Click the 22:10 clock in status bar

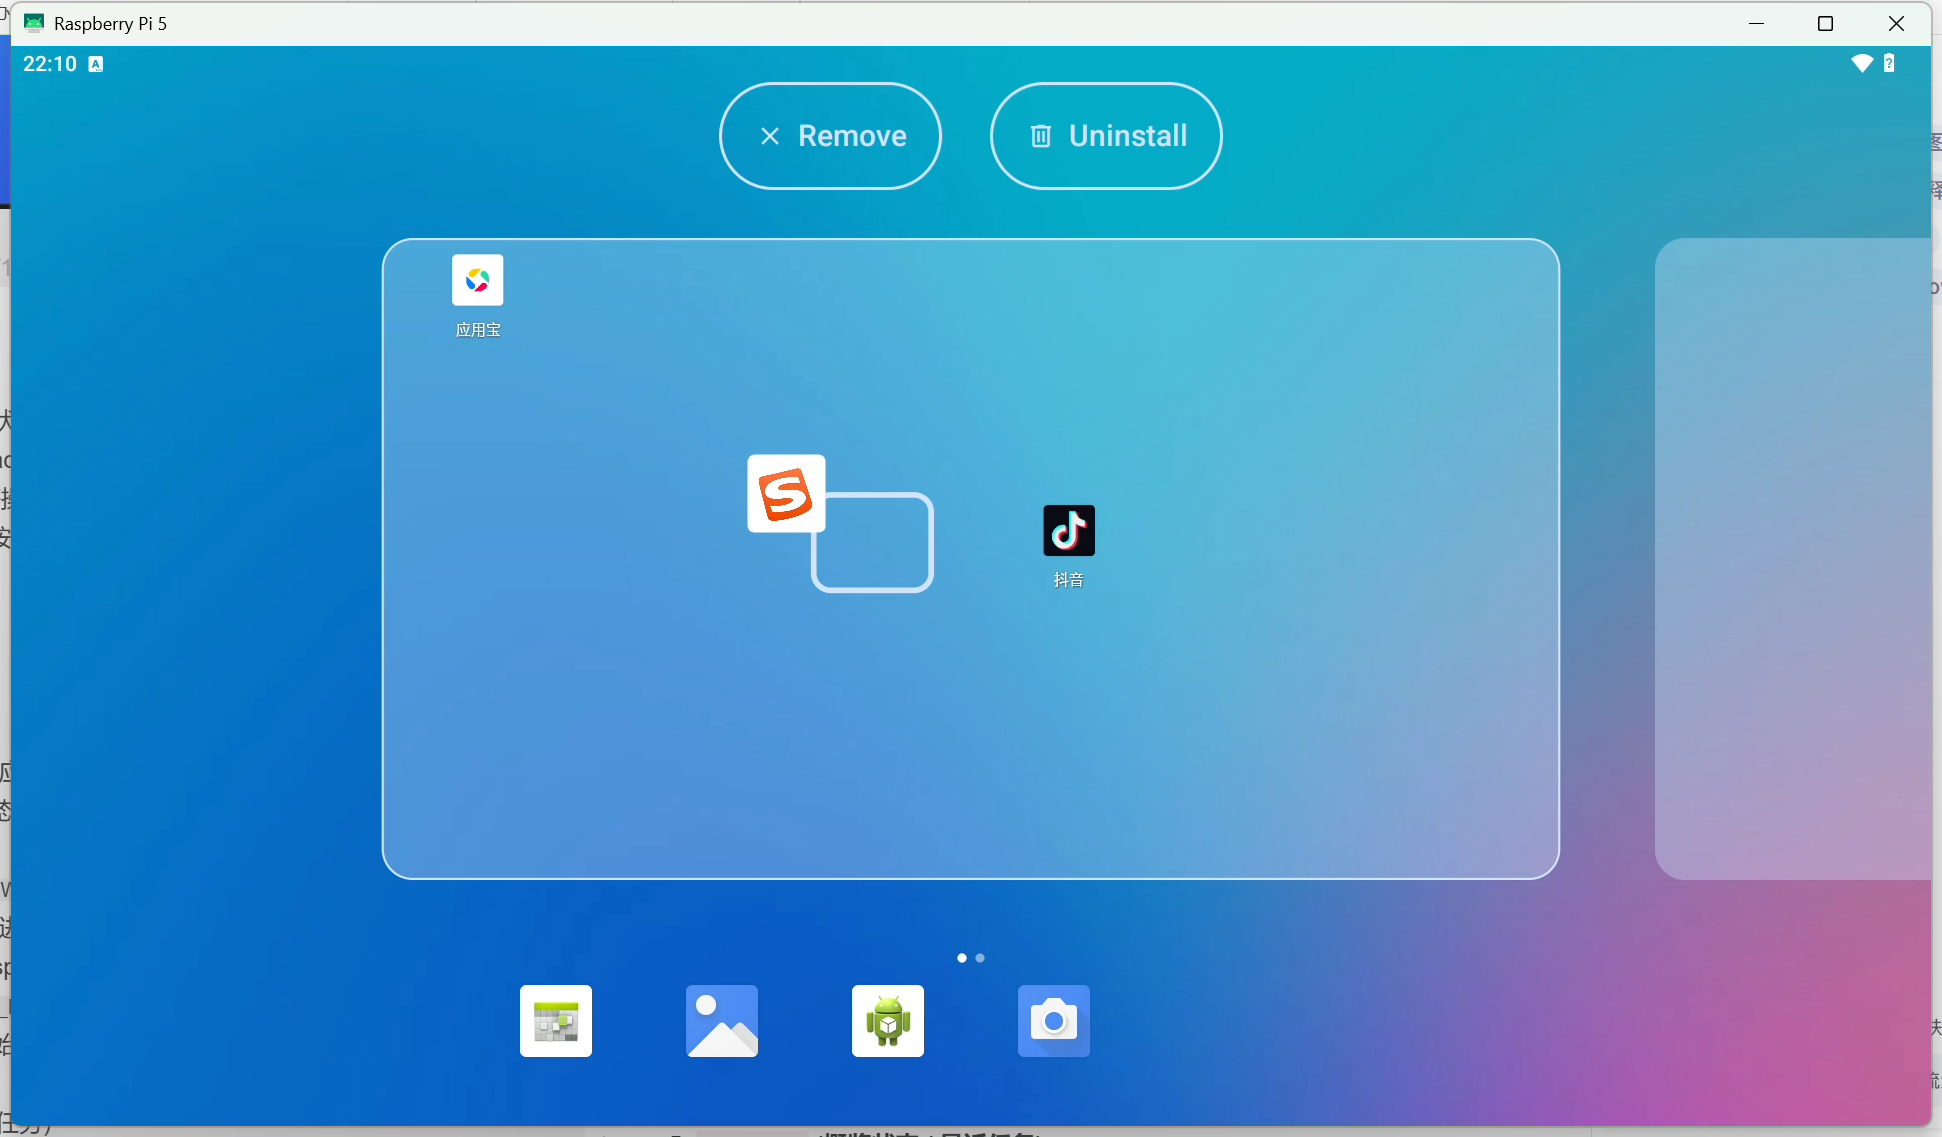coord(50,64)
